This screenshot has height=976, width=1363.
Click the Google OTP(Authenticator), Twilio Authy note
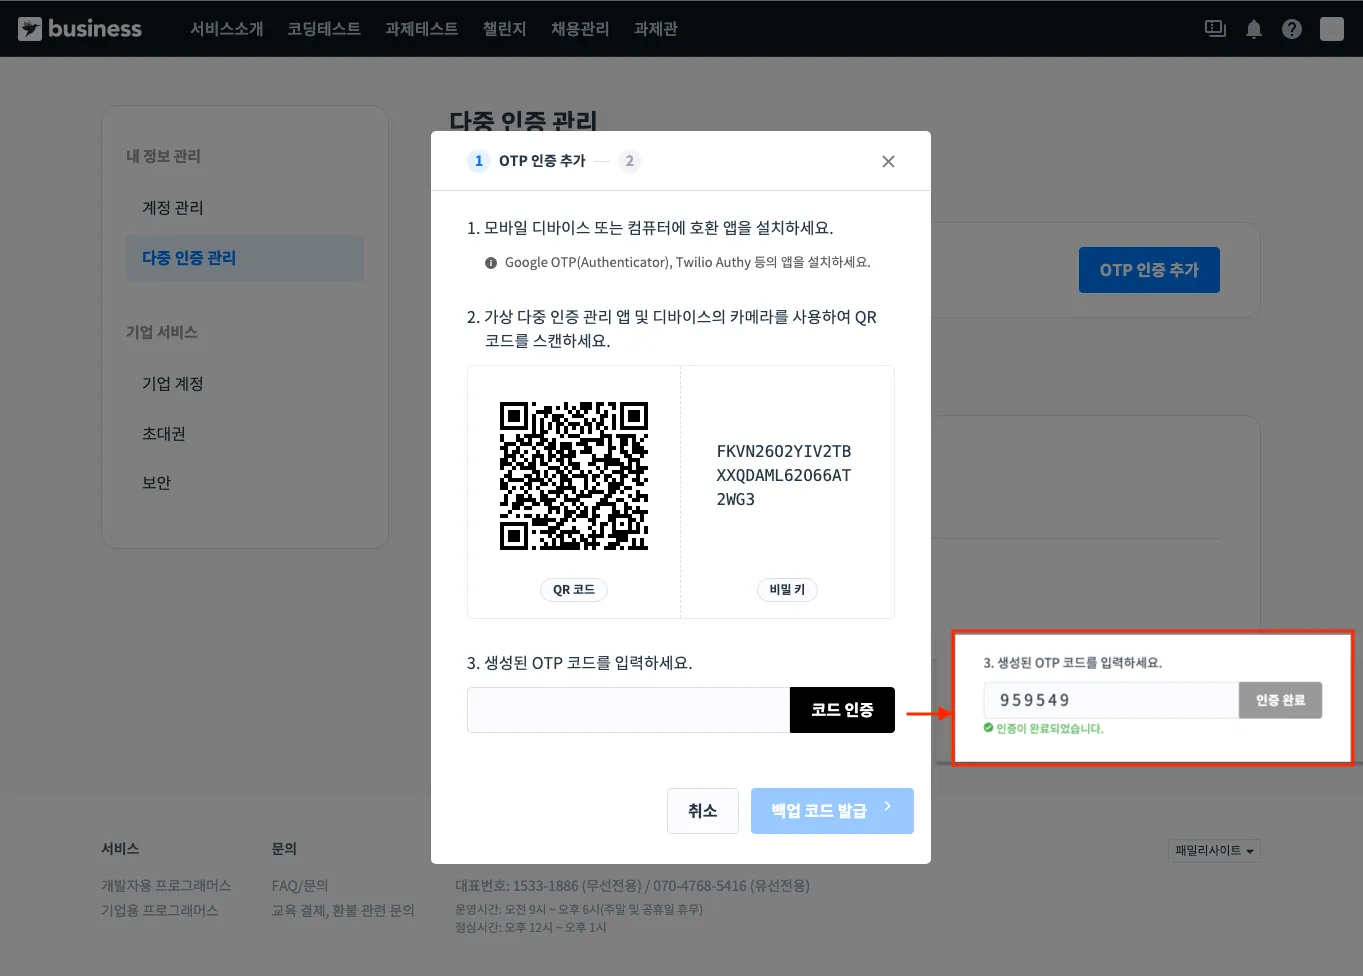[x=688, y=263]
